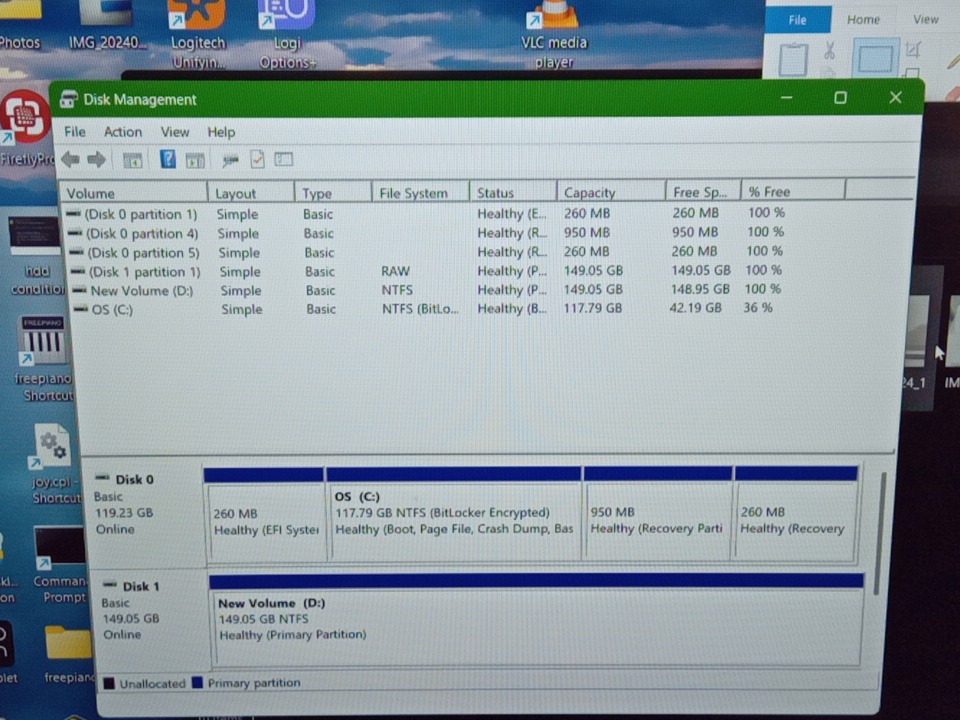The height and width of the screenshot is (720, 960).
Task: Sort by the Status column header
Action: click(x=513, y=192)
